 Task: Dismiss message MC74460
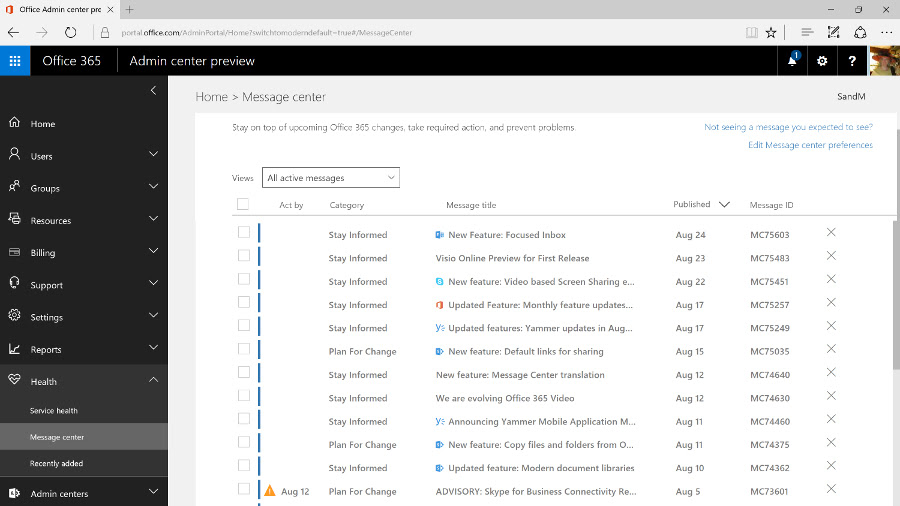click(x=831, y=419)
